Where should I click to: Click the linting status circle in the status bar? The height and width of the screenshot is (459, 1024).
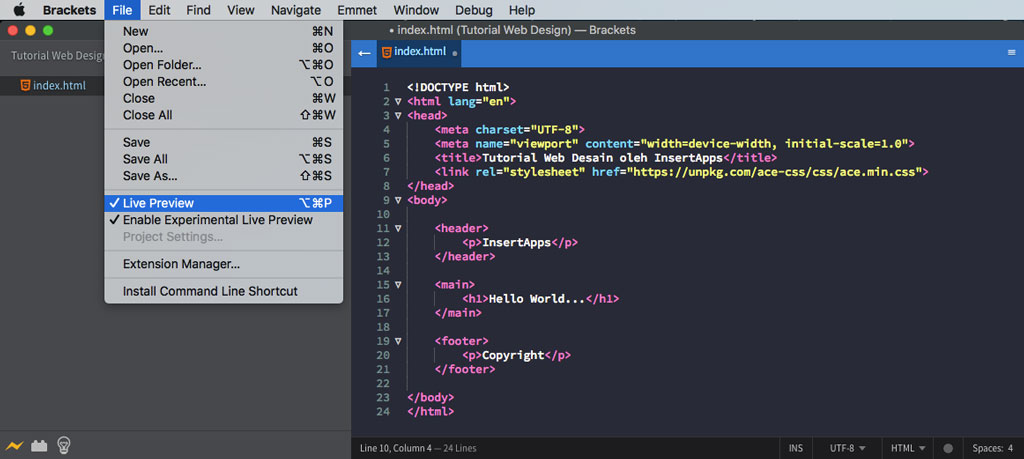948,449
